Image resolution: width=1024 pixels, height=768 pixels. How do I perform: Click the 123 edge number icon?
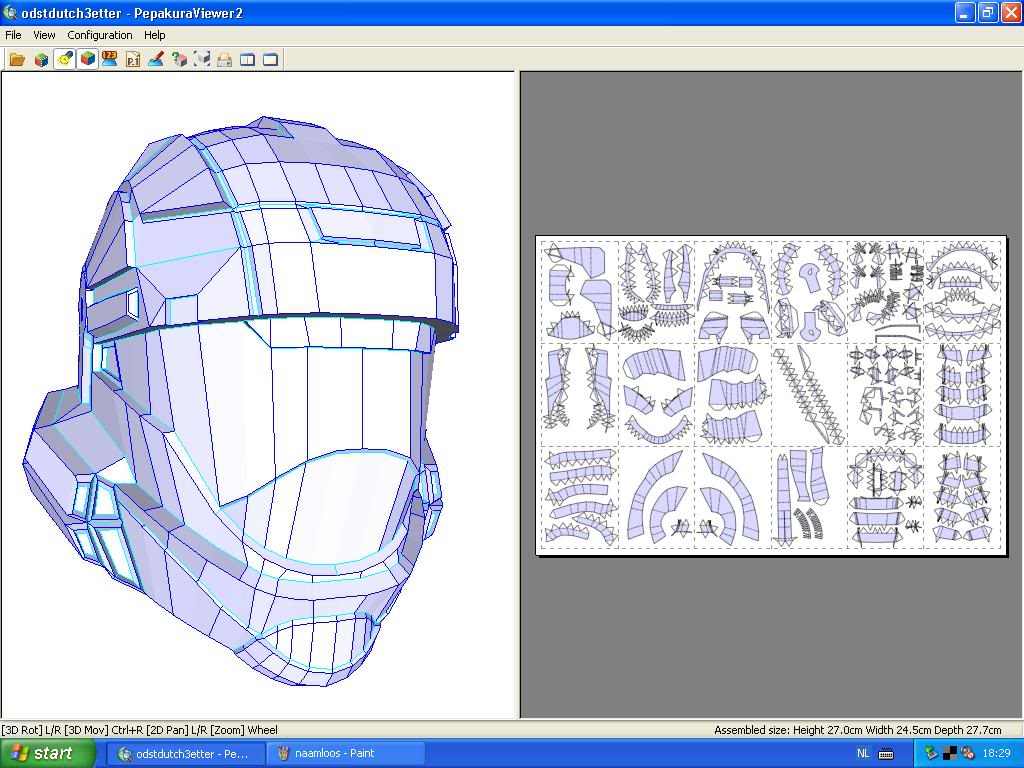point(110,59)
